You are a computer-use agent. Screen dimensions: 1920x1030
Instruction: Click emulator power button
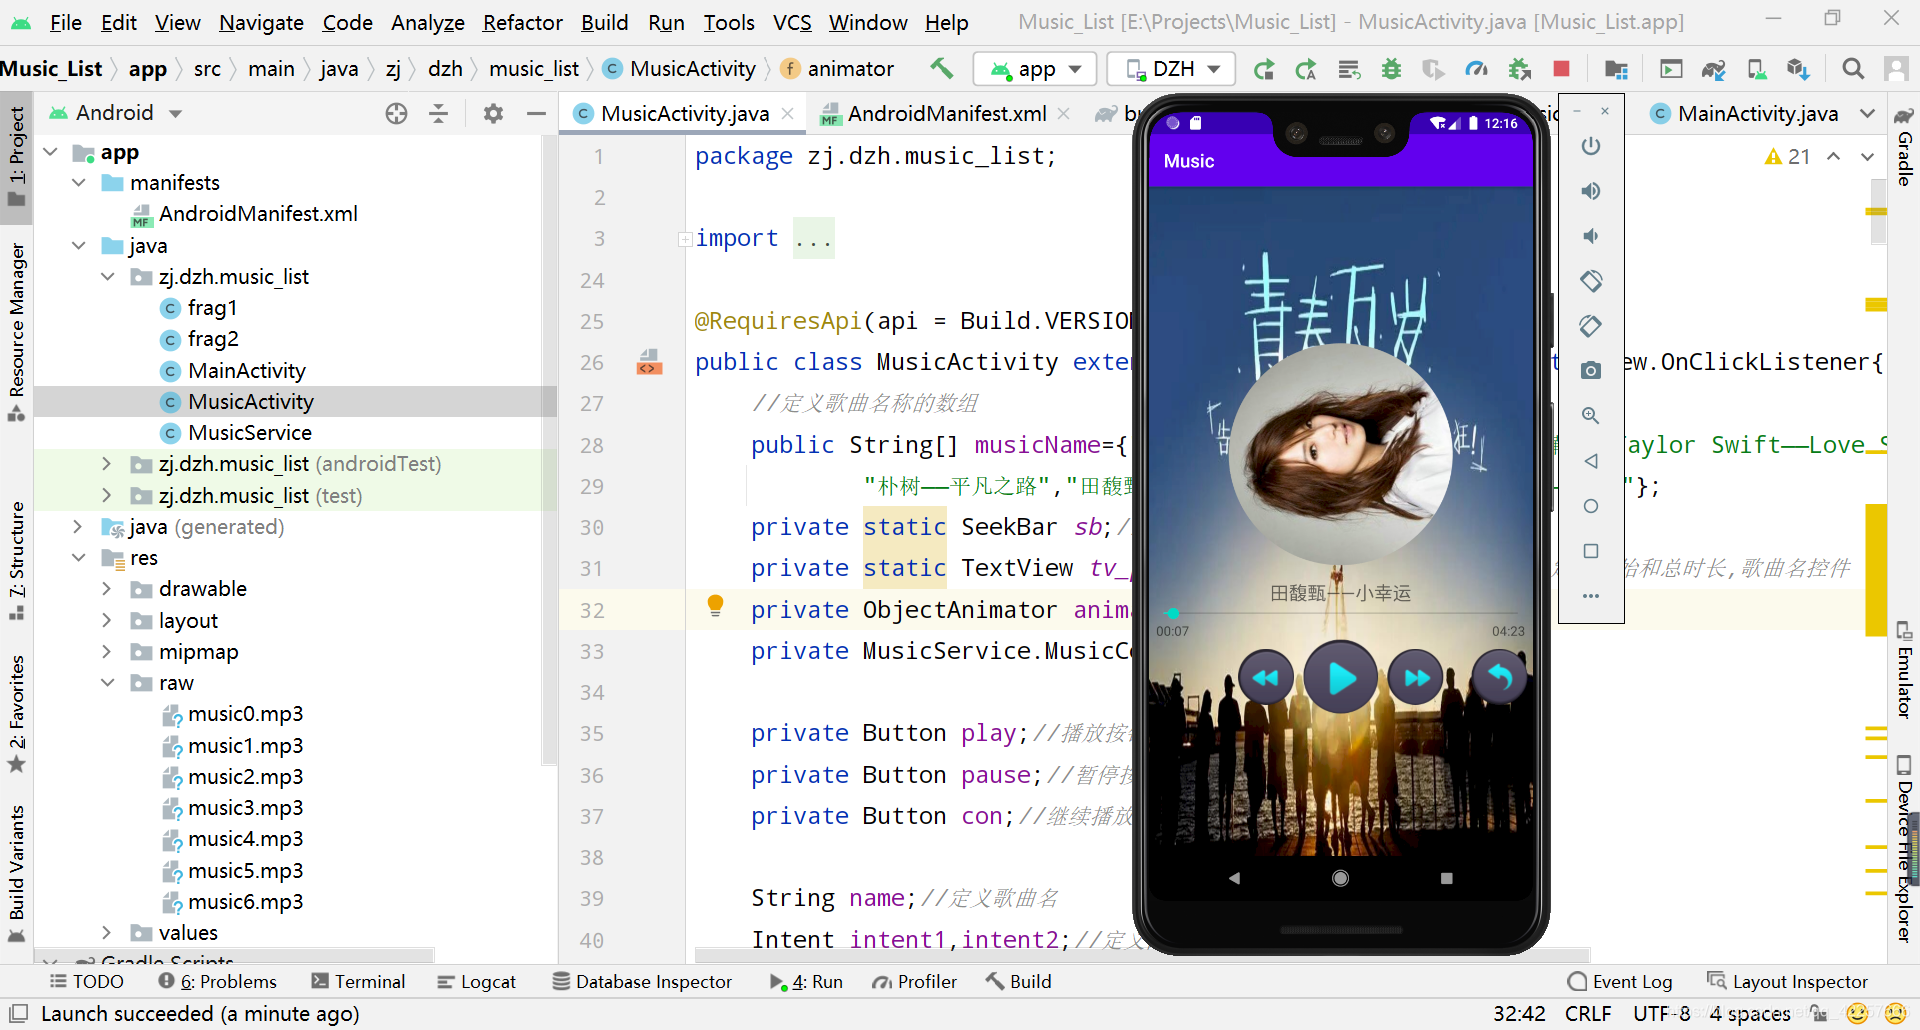click(x=1591, y=147)
